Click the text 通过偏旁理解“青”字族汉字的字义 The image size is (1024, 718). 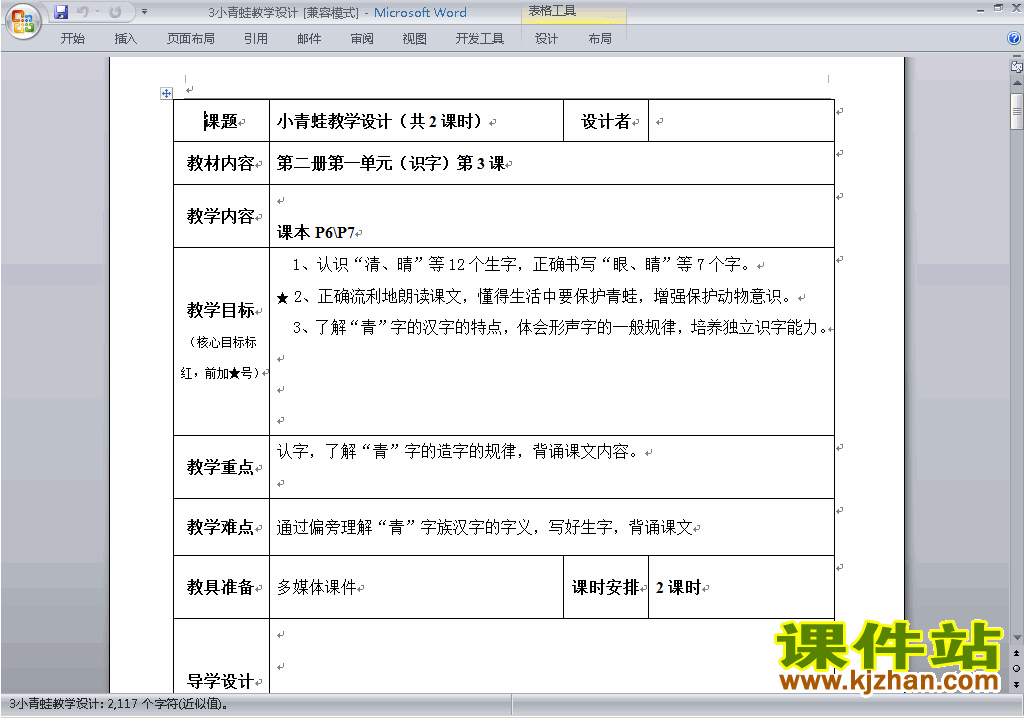[x=484, y=527]
